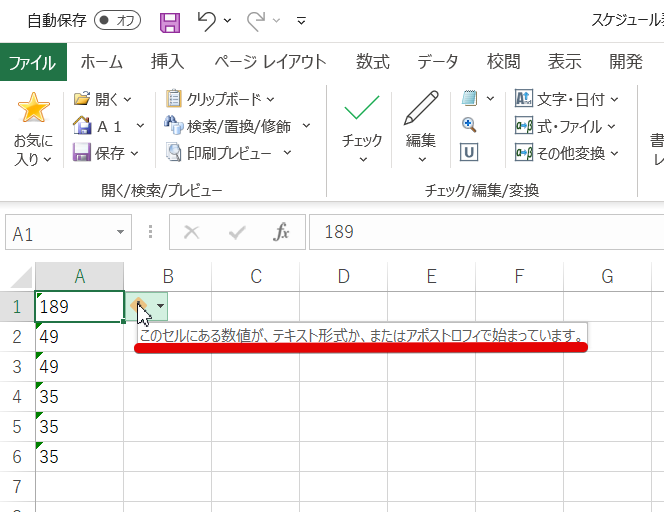Switch to the ページ レイアウト tab
This screenshot has width=664, height=512.
(270, 62)
